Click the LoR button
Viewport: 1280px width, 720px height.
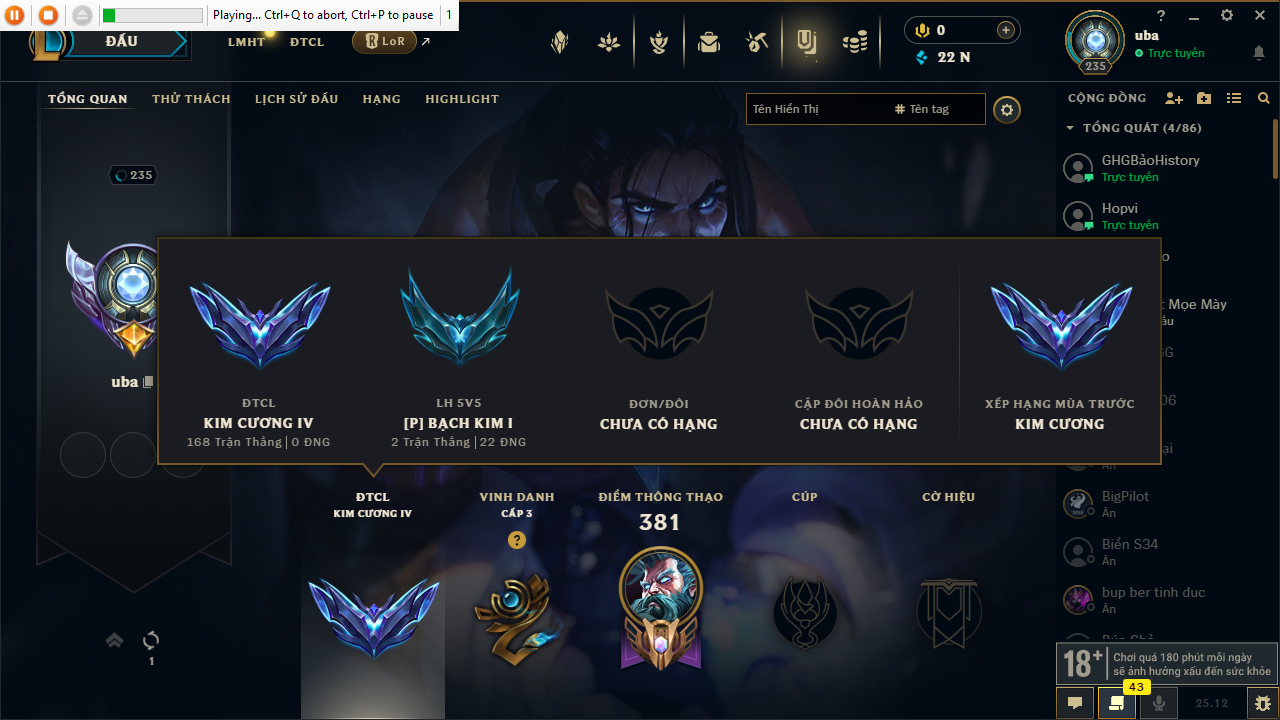384,41
